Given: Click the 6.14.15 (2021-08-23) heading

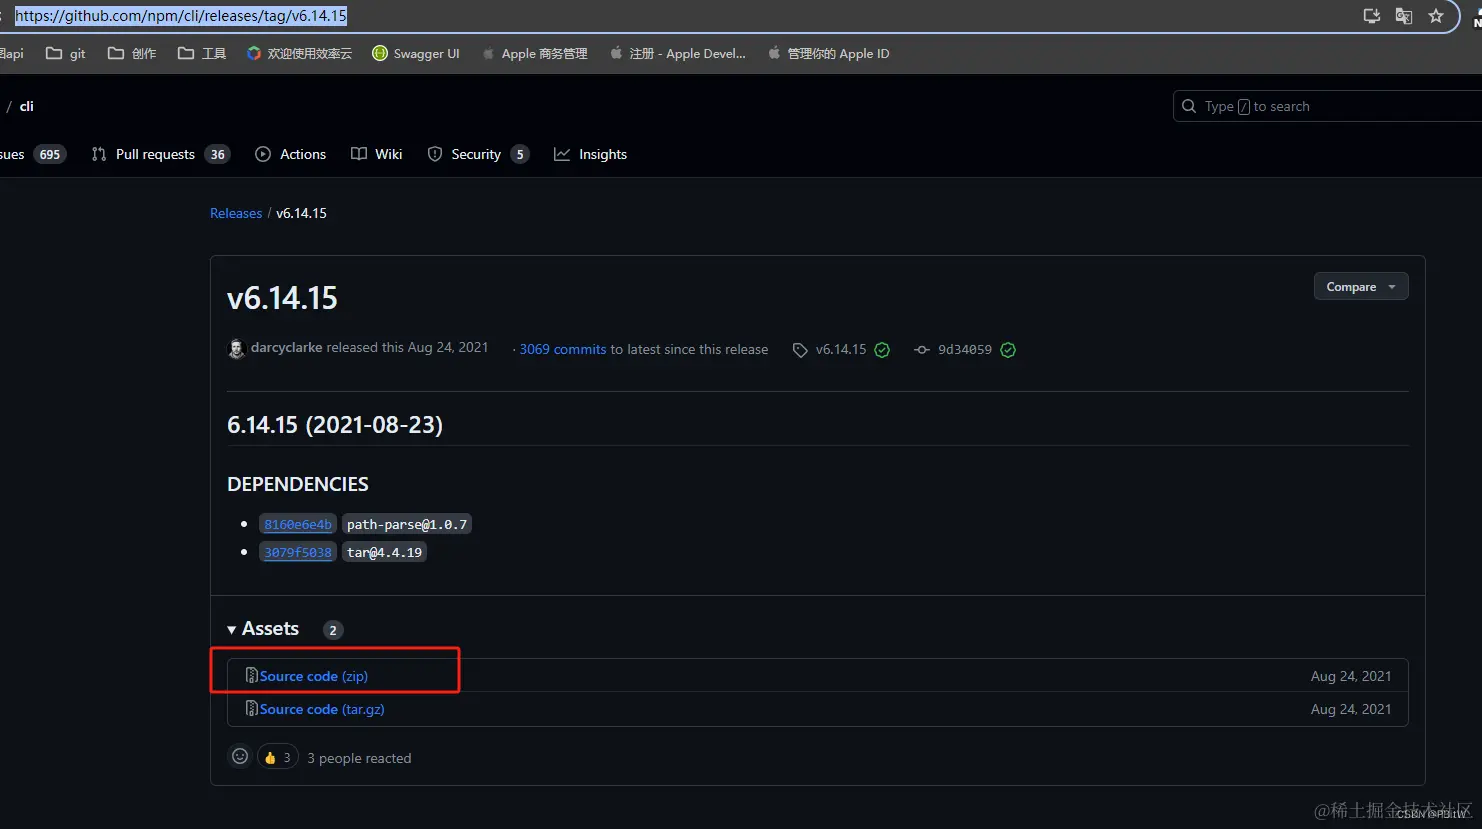Looking at the screenshot, I should click(335, 425).
